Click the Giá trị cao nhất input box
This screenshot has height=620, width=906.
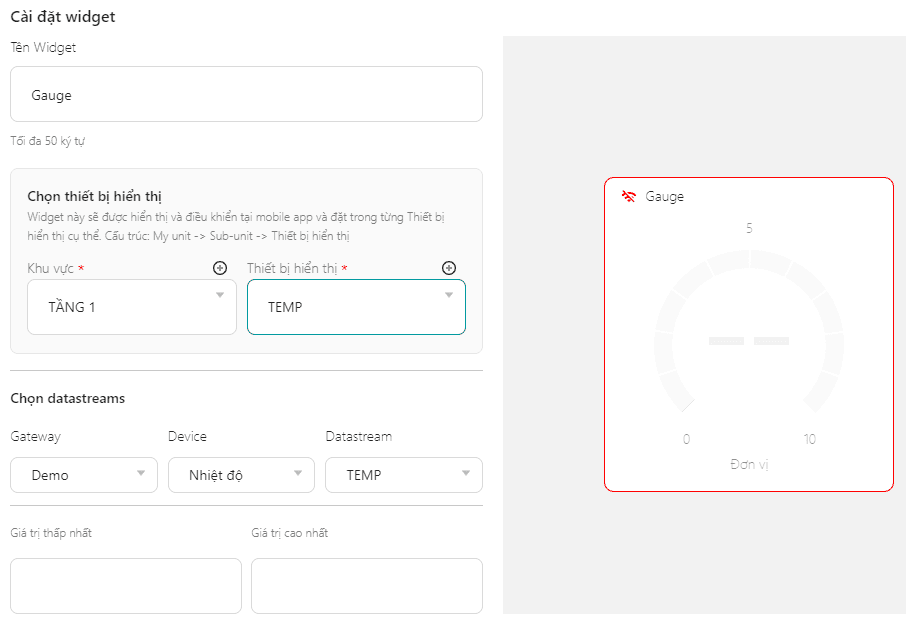[366, 585]
